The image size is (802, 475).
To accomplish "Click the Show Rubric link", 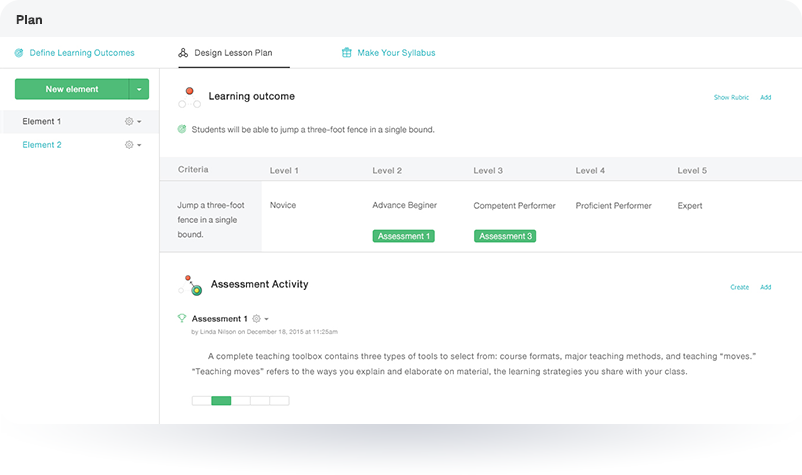I will [731, 97].
